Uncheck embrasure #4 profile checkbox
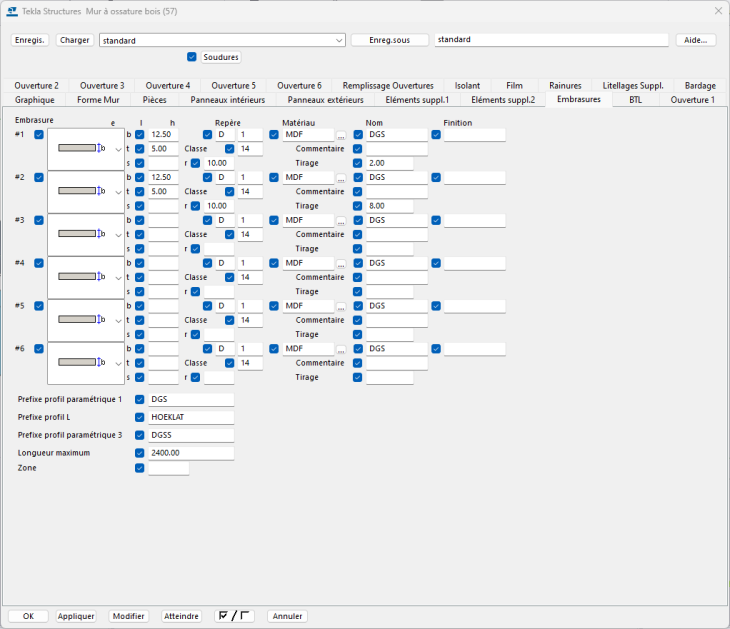Viewport: 730px width, 629px height. pyautogui.click(x=39, y=263)
